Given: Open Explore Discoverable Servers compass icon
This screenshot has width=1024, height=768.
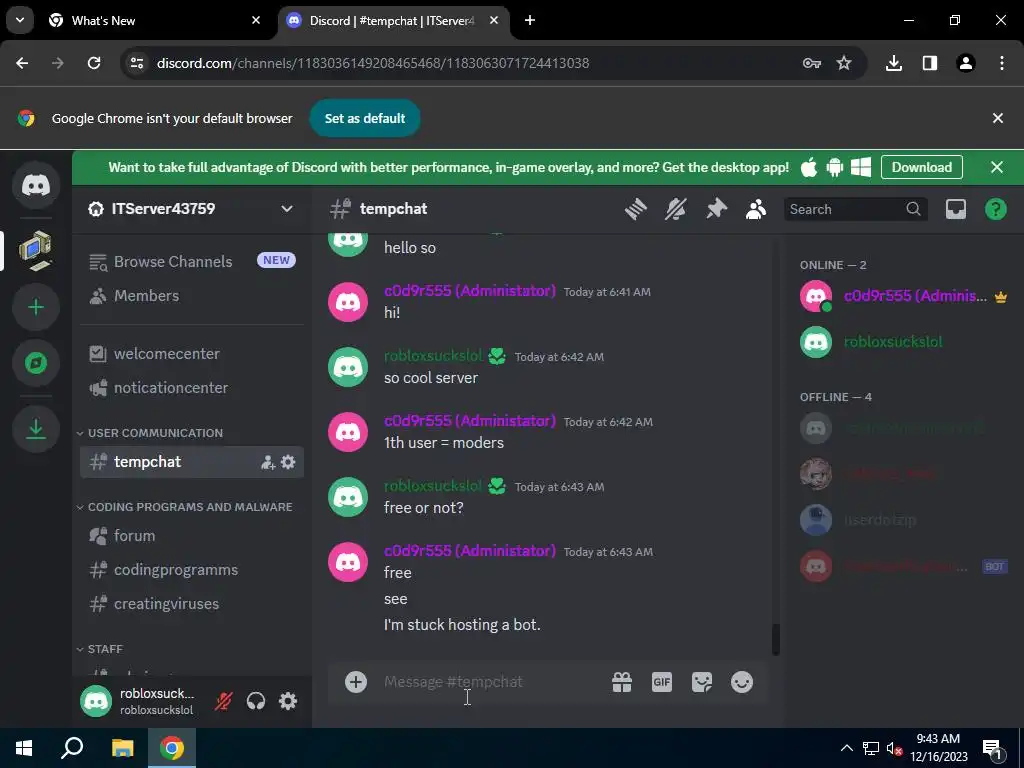Looking at the screenshot, I should (x=36, y=363).
